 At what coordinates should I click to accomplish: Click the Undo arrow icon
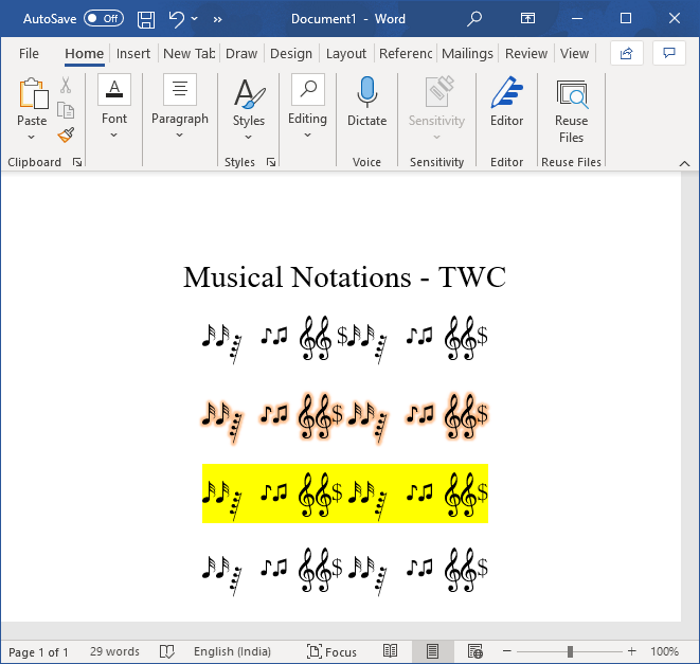[x=176, y=19]
